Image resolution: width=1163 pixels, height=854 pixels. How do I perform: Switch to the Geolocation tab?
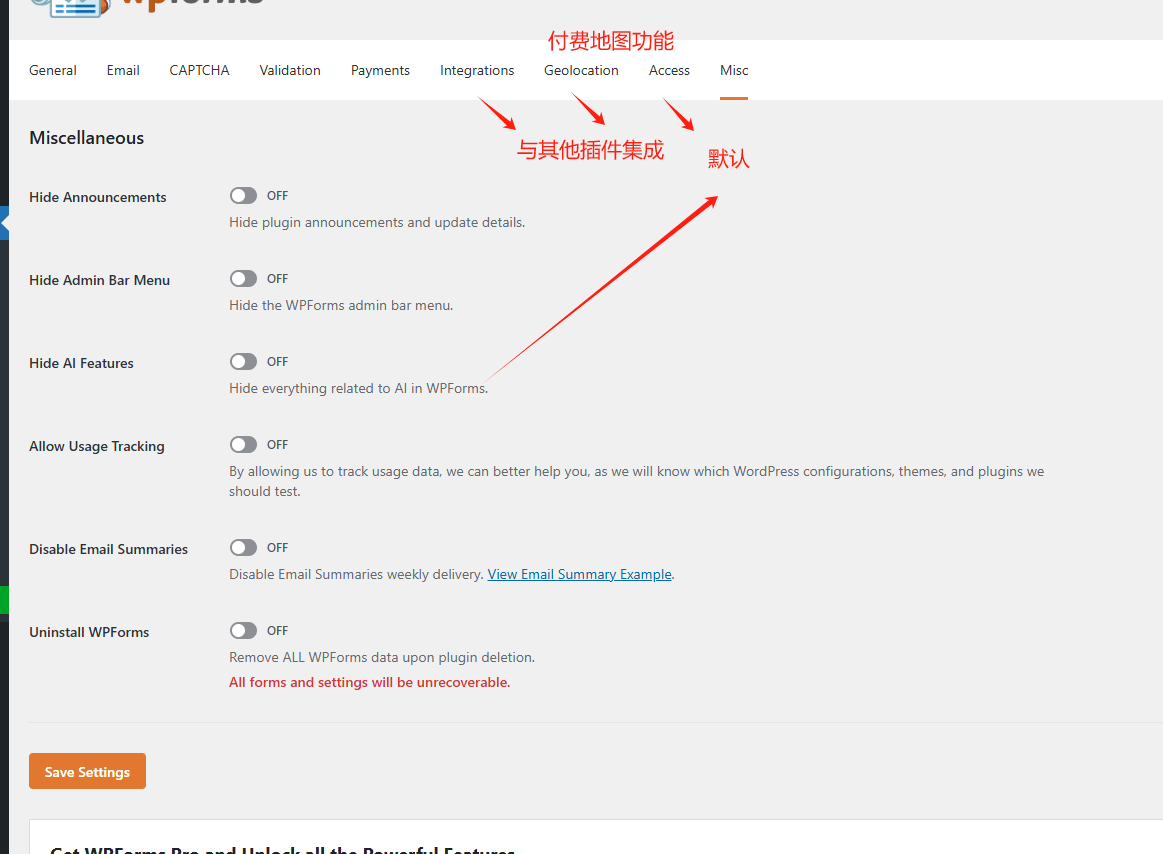(581, 71)
